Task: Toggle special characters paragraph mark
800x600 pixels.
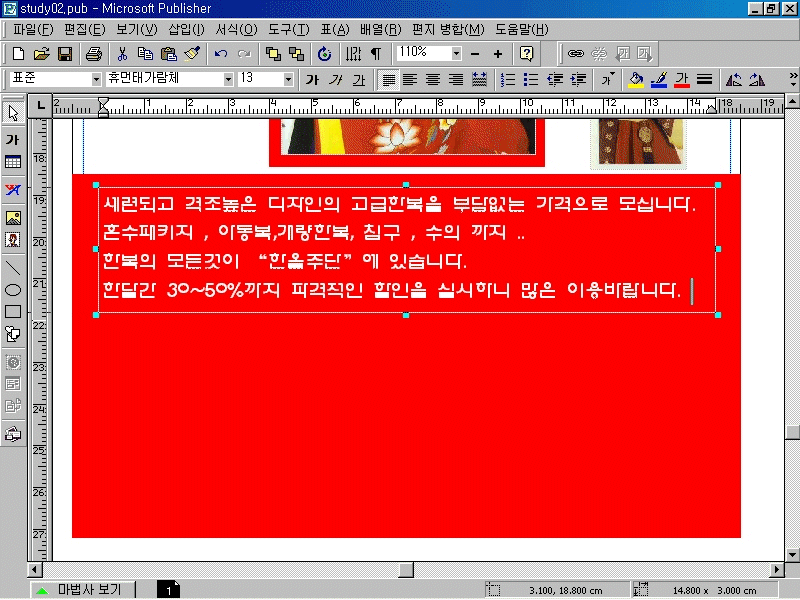Action: pos(376,54)
